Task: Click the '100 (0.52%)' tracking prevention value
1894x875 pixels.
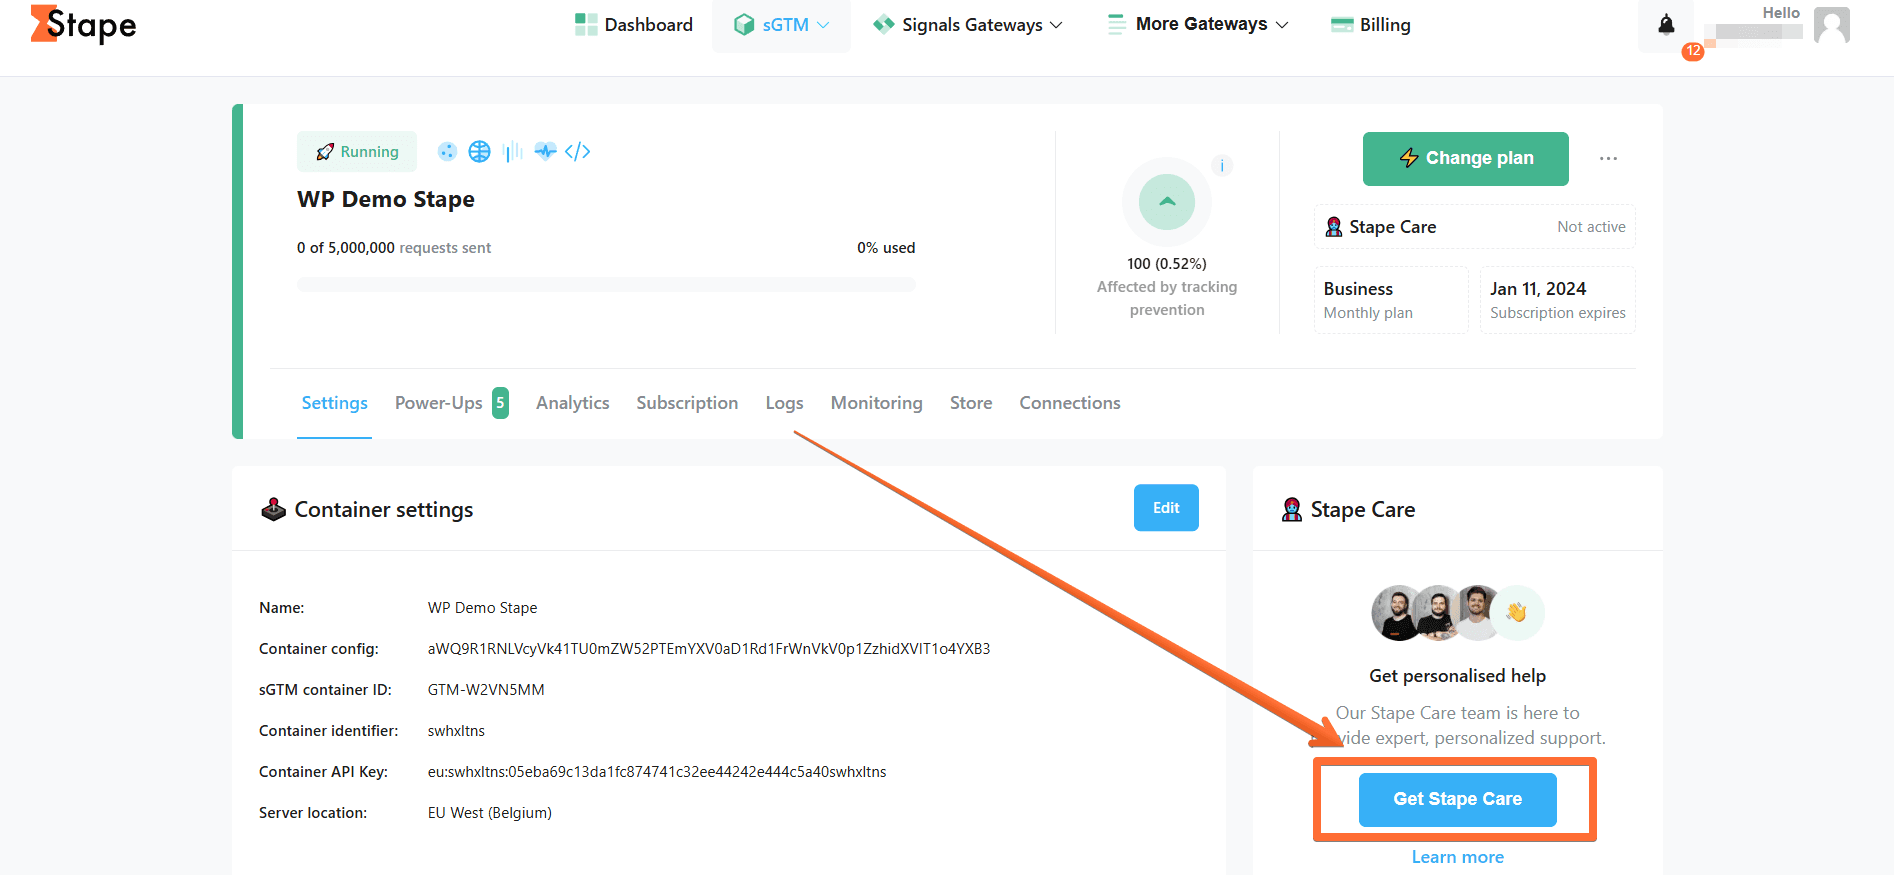Action: click(x=1167, y=264)
